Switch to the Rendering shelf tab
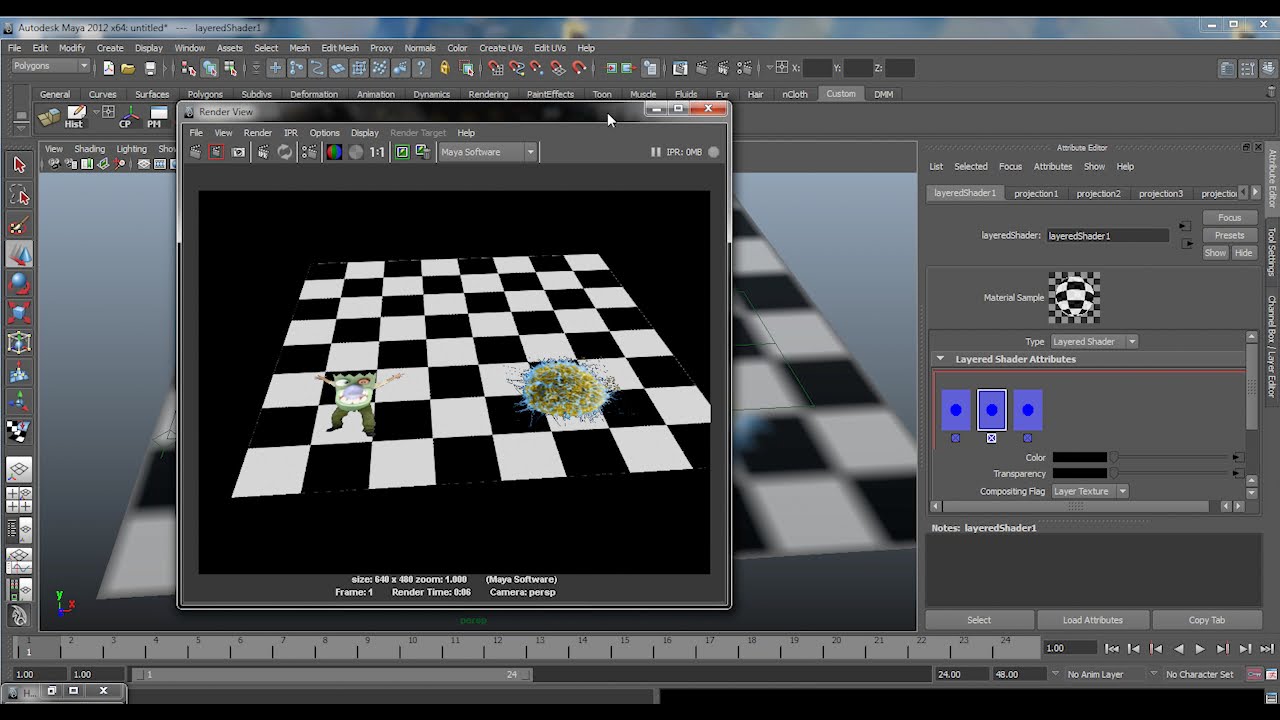The image size is (1280, 720). coord(488,94)
